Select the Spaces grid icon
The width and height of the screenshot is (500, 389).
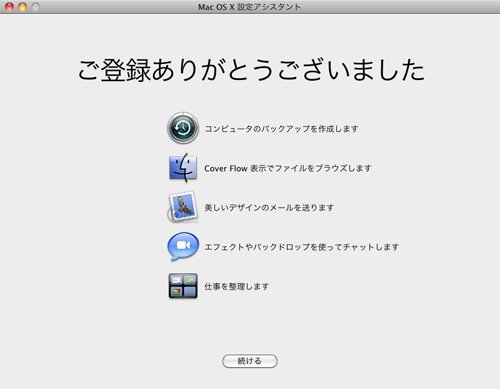[x=183, y=286]
